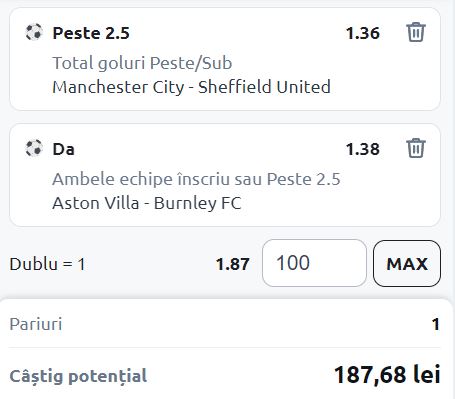The image size is (455, 399).
Task: Click the football icon beside Da
Action: [34, 148]
